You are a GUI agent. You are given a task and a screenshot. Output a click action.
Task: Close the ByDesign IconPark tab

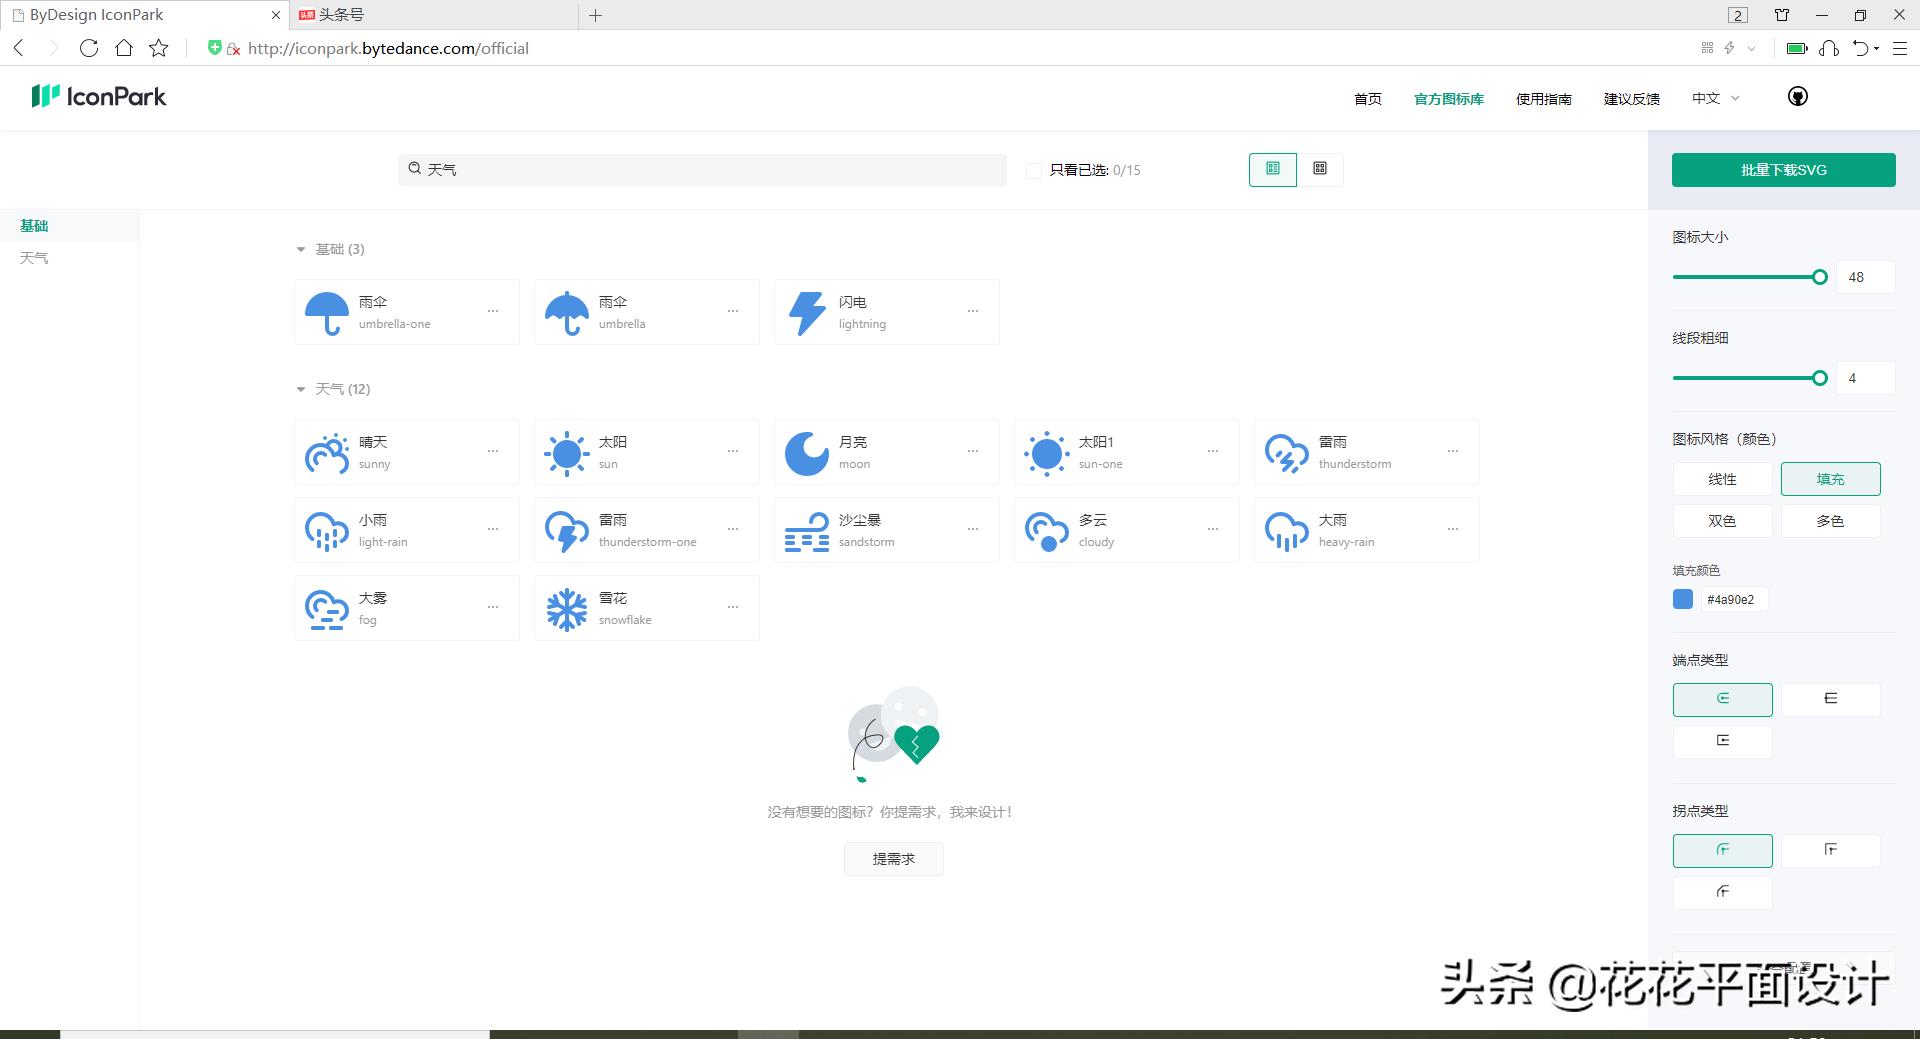pyautogui.click(x=276, y=15)
